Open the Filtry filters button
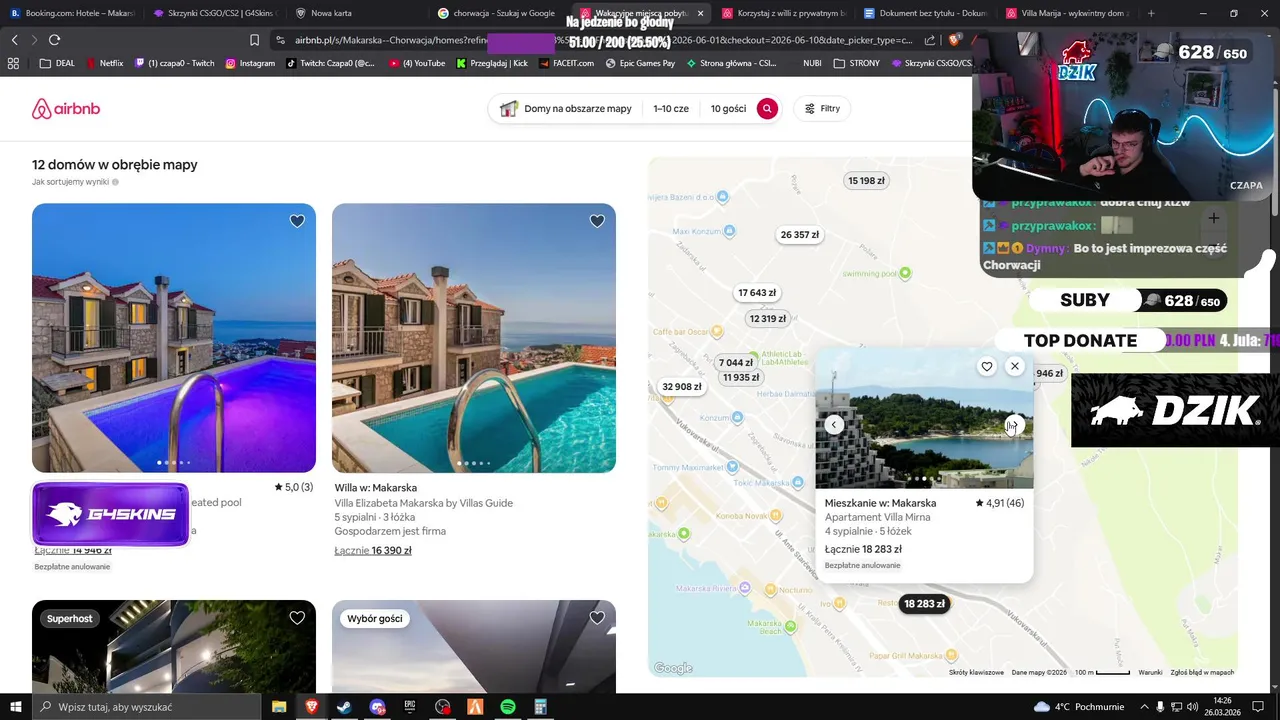Image resolution: width=1280 pixels, height=720 pixels. 822,109
